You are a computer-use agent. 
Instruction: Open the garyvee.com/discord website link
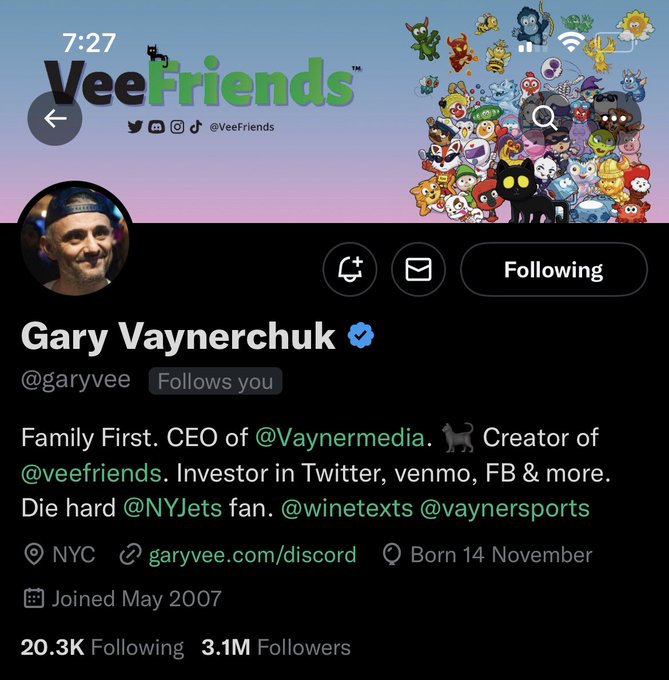pos(252,555)
